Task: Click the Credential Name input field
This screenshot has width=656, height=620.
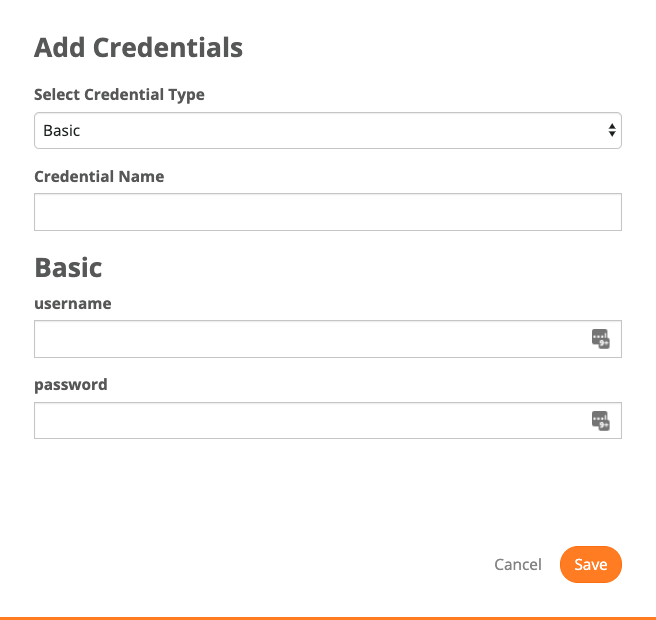Action: click(328, 212)
